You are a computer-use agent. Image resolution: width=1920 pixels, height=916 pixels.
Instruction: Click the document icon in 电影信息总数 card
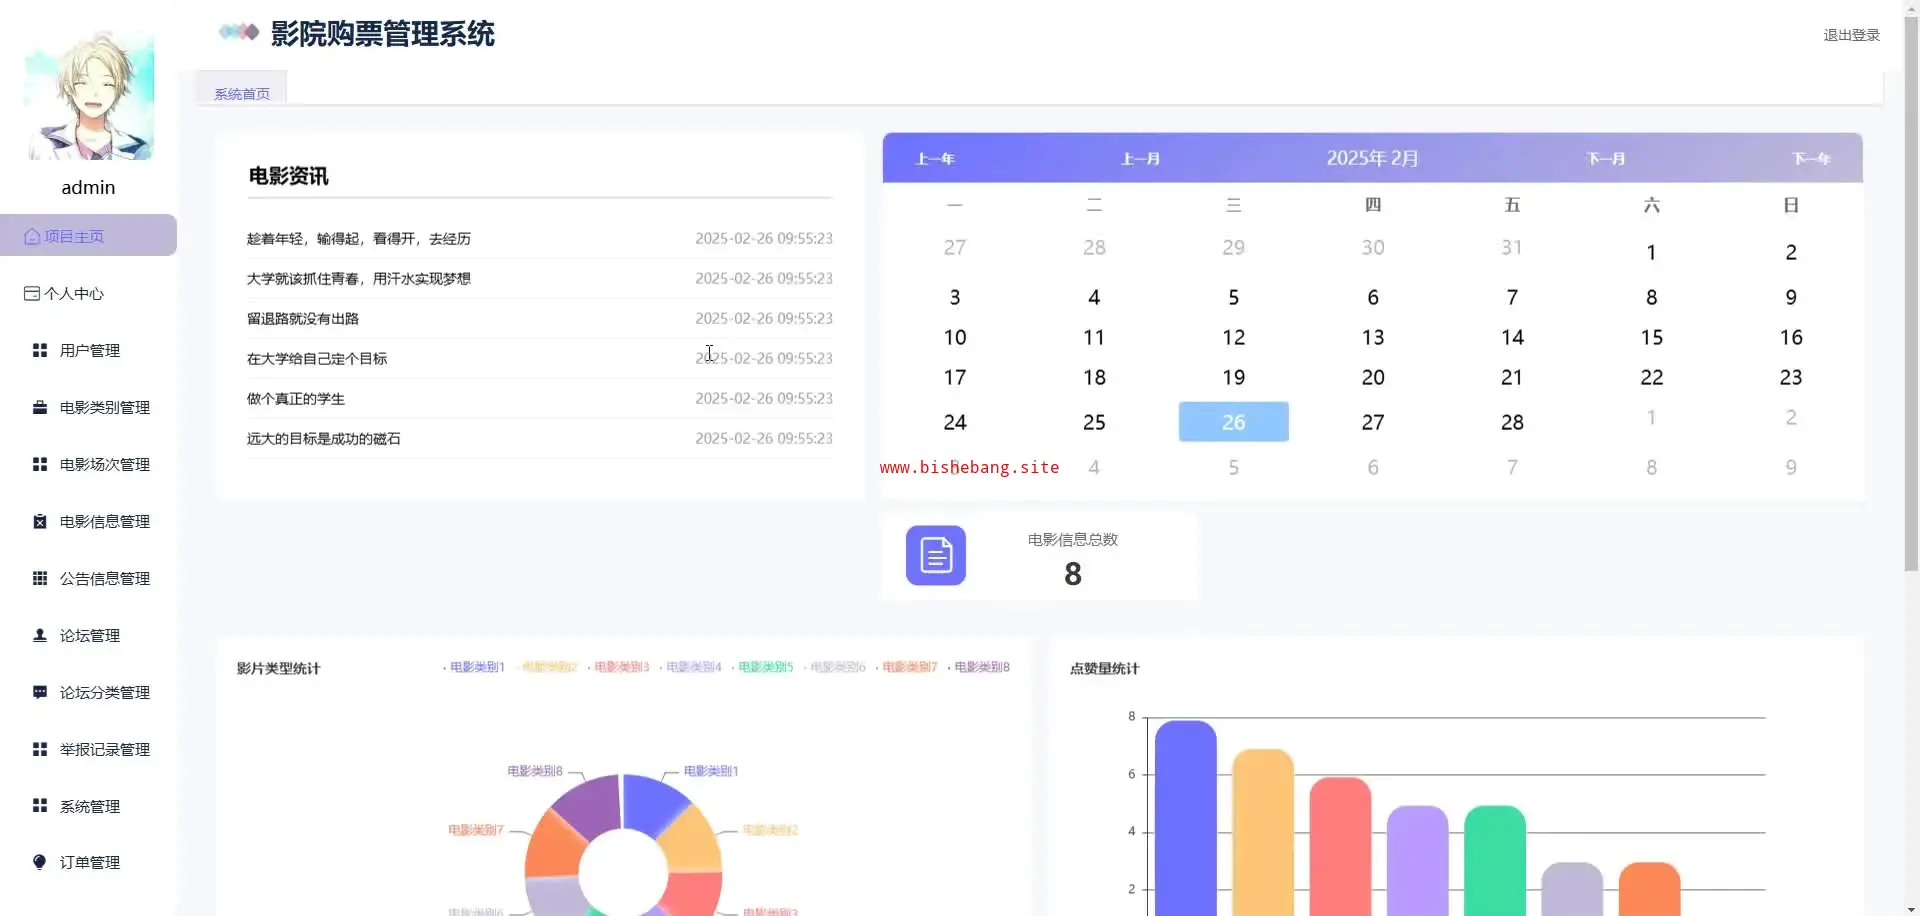pos(936,555)
